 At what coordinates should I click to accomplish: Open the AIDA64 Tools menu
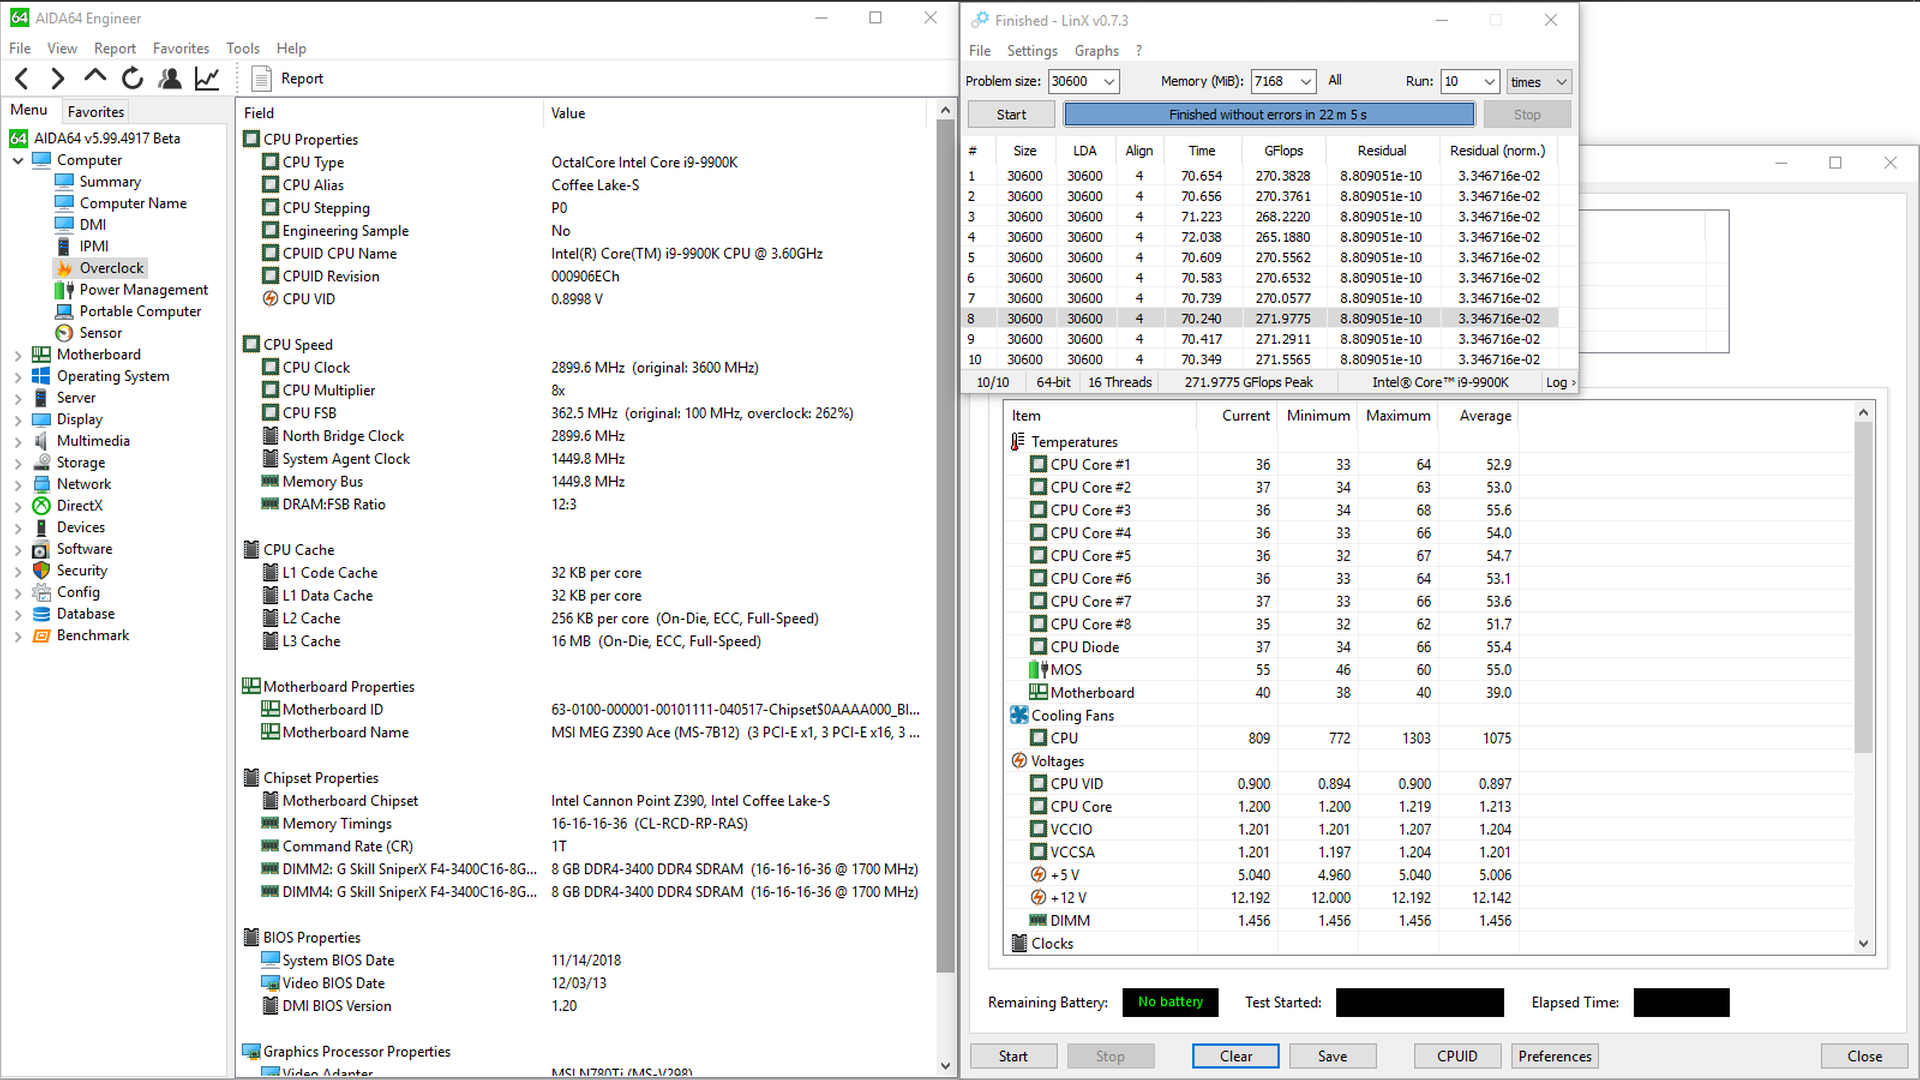(x=243, y=48)
